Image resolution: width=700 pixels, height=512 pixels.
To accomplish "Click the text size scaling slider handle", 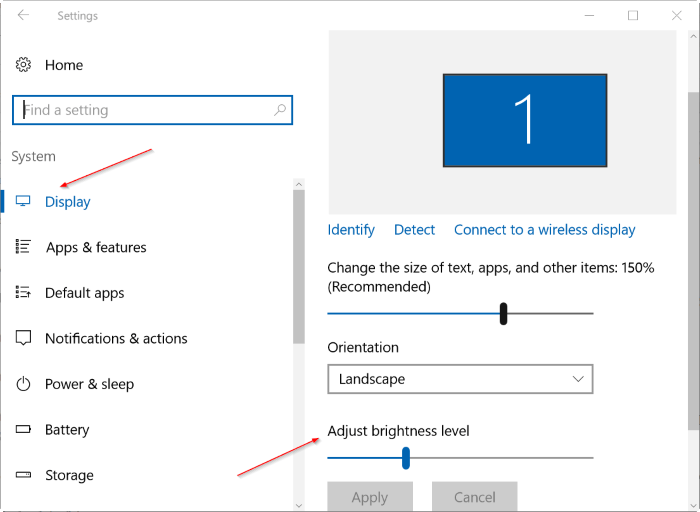I will [x=504, y=314].
